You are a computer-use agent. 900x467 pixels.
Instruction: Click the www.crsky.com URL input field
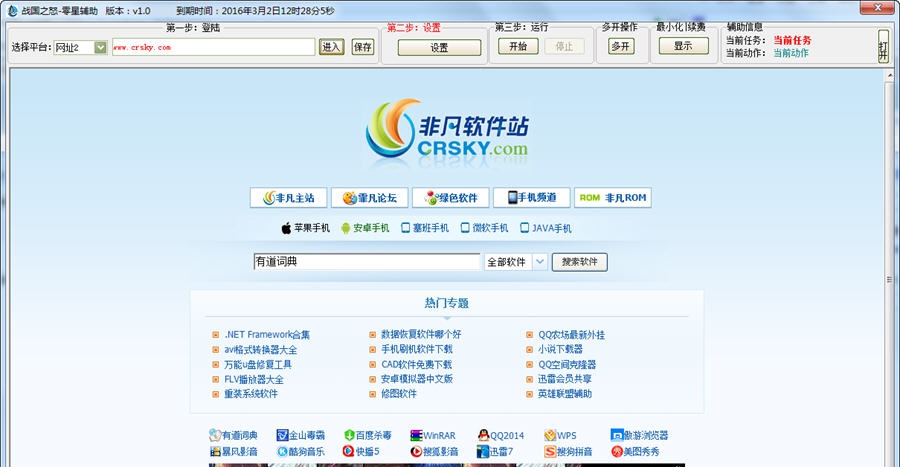pyautogui.click(x=214, y=47)
